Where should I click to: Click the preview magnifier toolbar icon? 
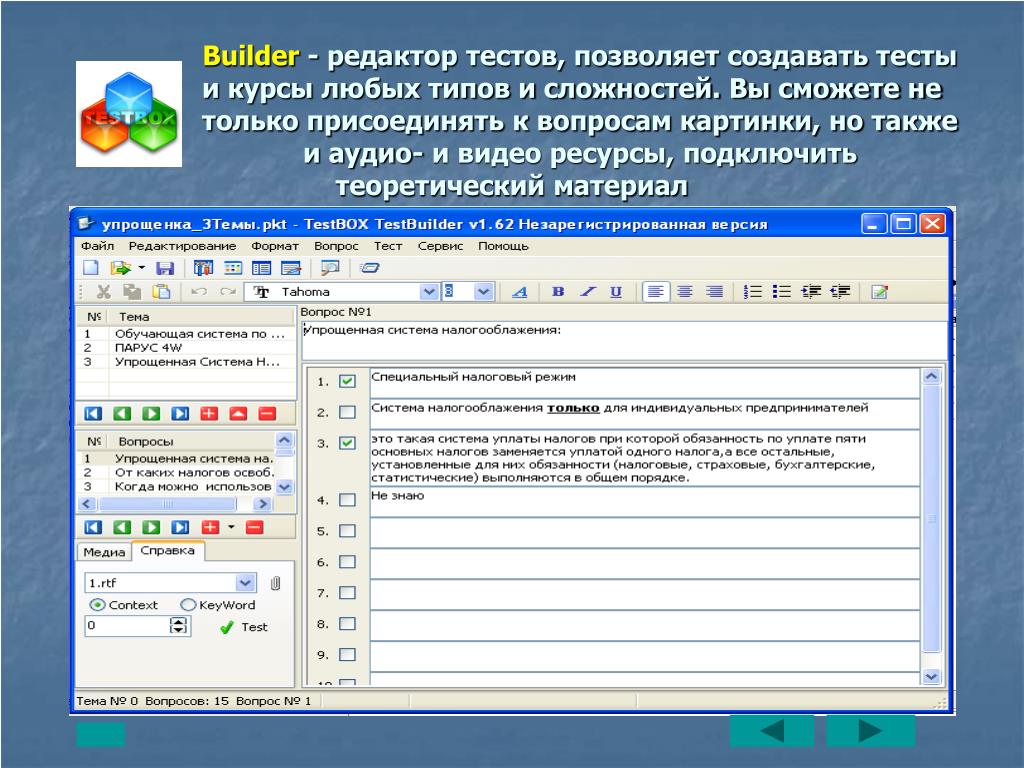tap(330, 268)
